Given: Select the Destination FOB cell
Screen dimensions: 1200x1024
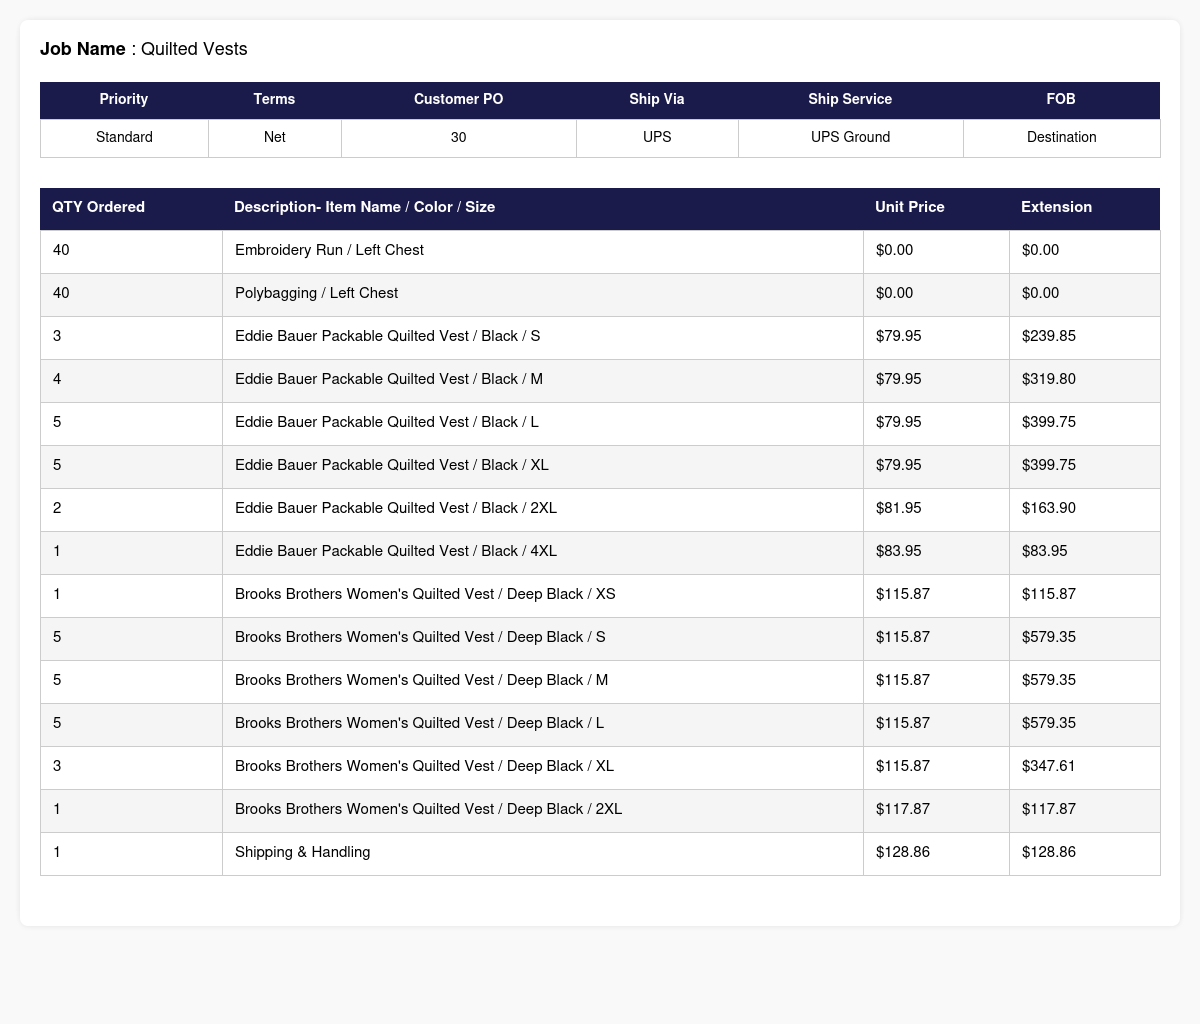Looking at the screenshot, I should pyautogui.click(x=1061, y=137).
